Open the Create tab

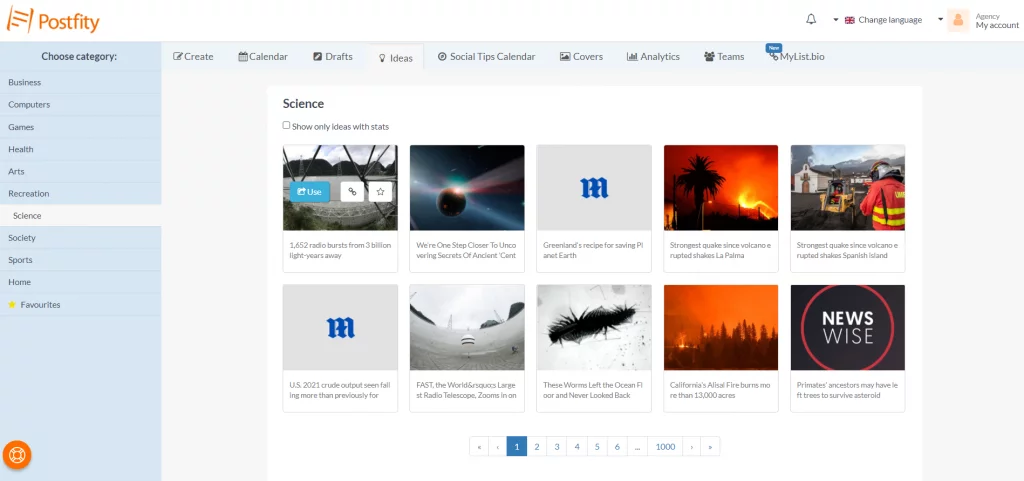(193, 57)
